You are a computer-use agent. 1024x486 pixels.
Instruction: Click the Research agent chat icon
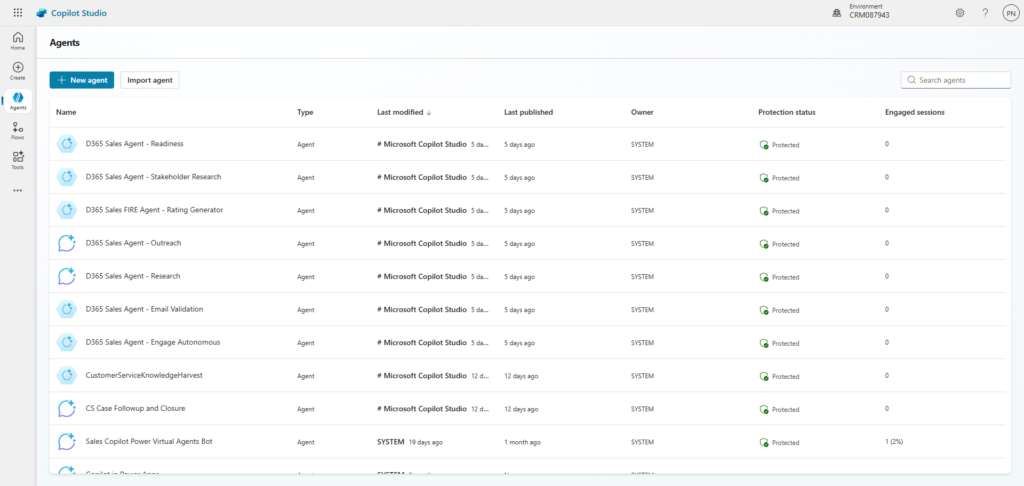point(67,276)
